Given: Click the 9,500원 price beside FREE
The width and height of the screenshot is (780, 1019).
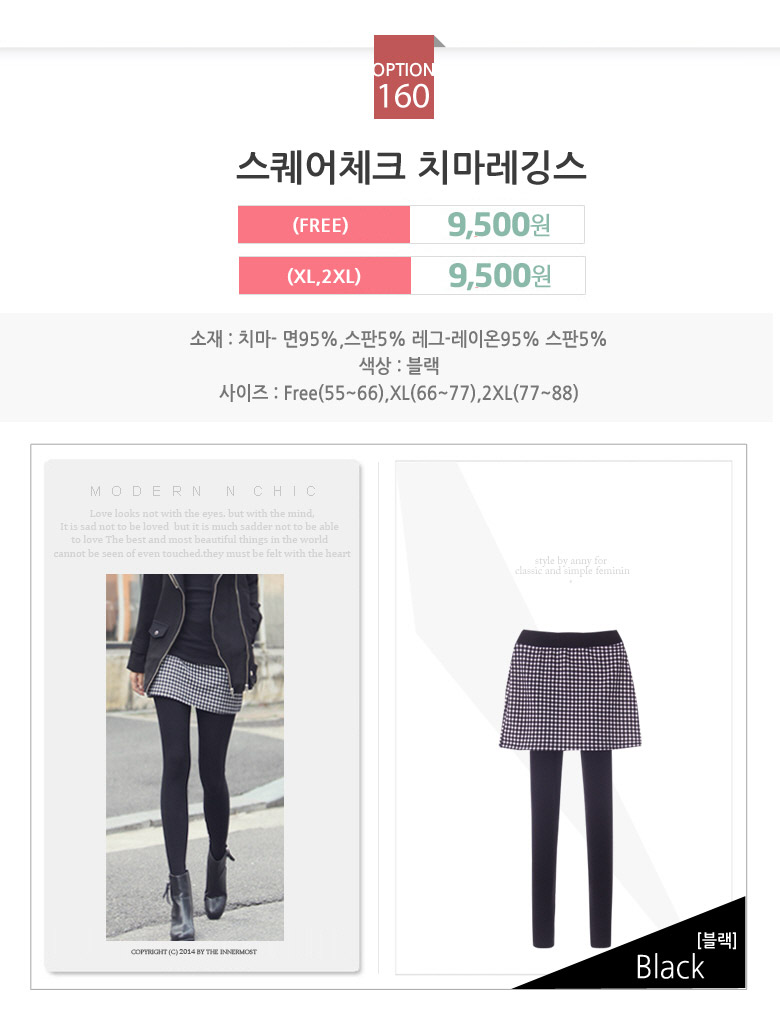Looking at the screenshot, I should pyautogui.click(x=498, y=225).
